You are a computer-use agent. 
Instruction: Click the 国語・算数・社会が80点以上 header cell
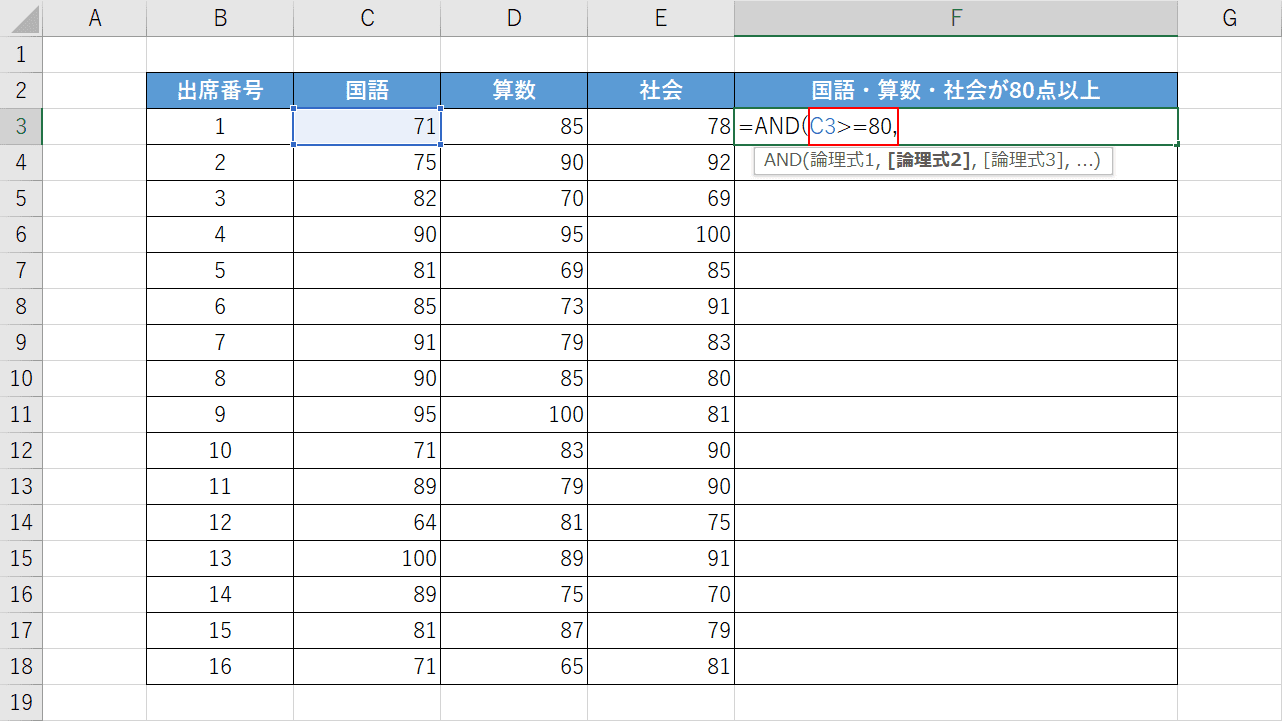[956, 90]
